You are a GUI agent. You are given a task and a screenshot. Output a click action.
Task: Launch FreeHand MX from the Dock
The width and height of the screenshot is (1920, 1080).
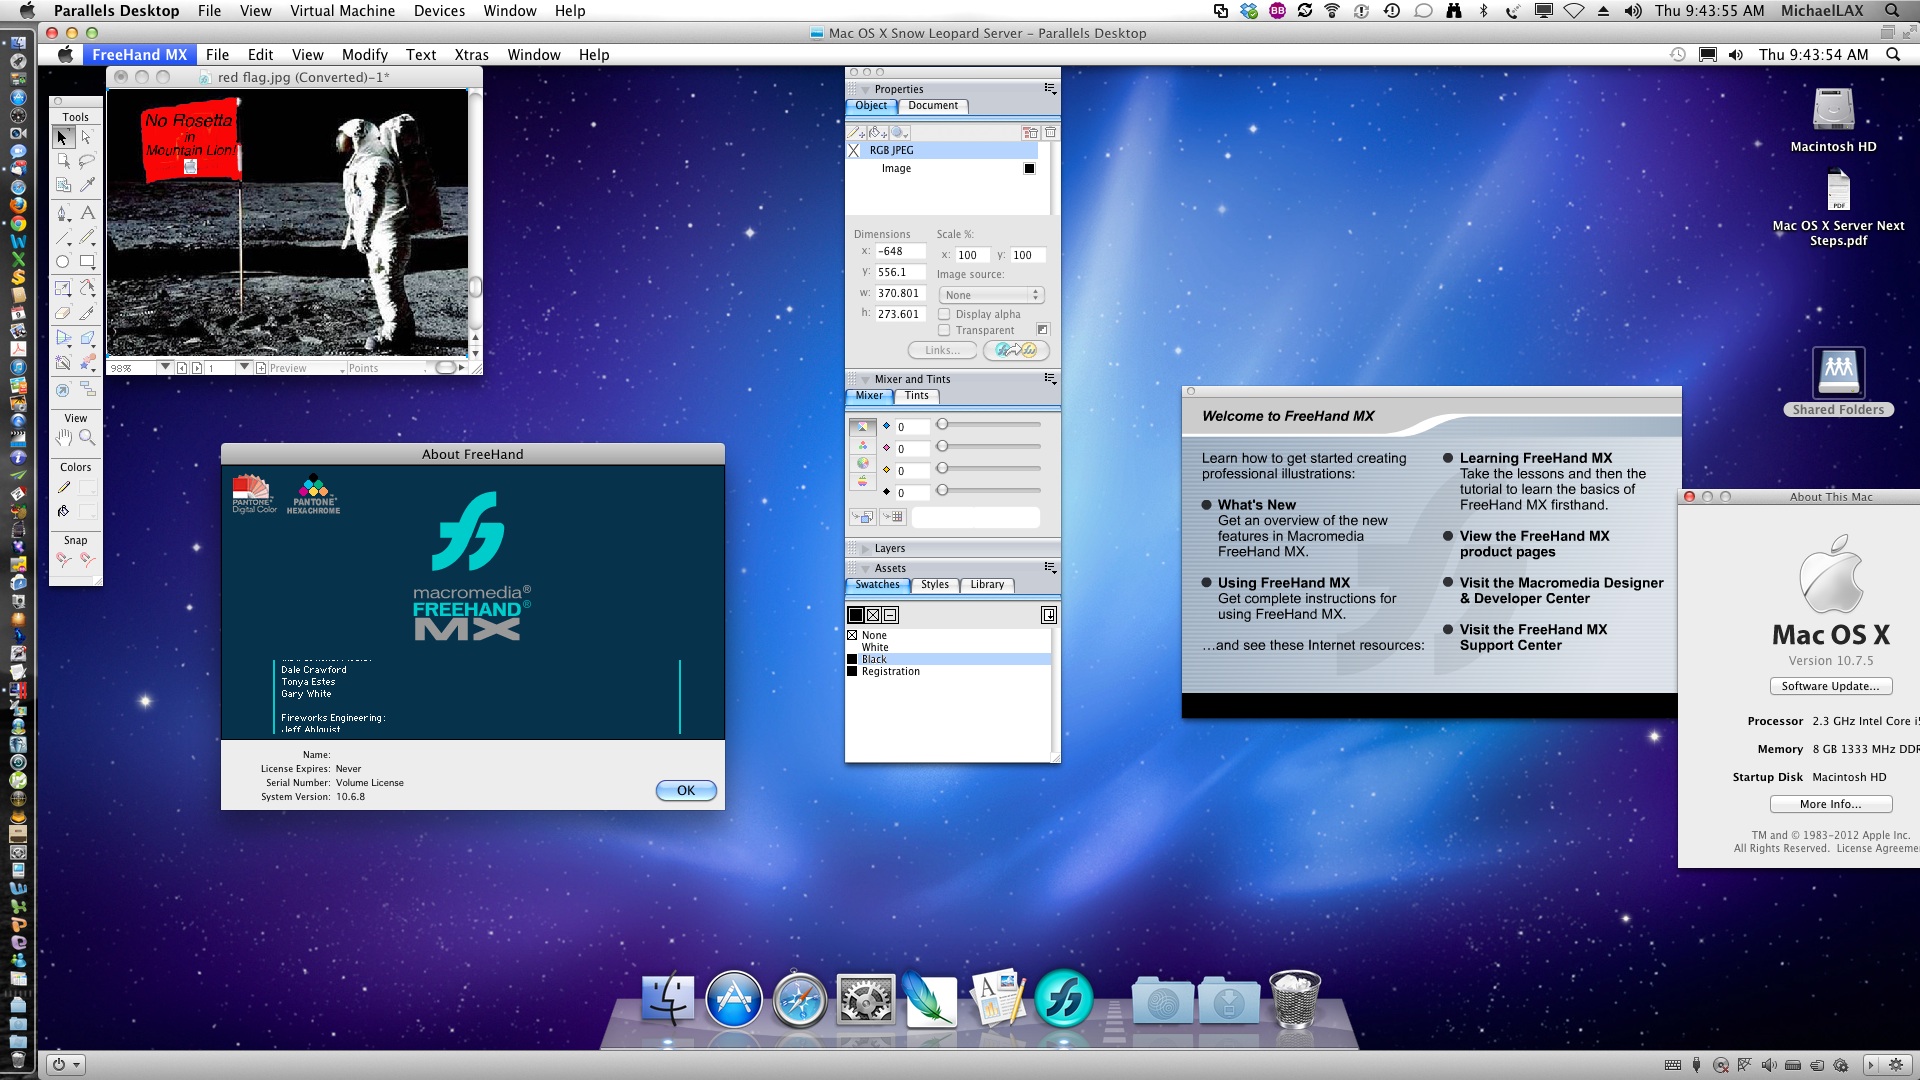coord(1063,999)
